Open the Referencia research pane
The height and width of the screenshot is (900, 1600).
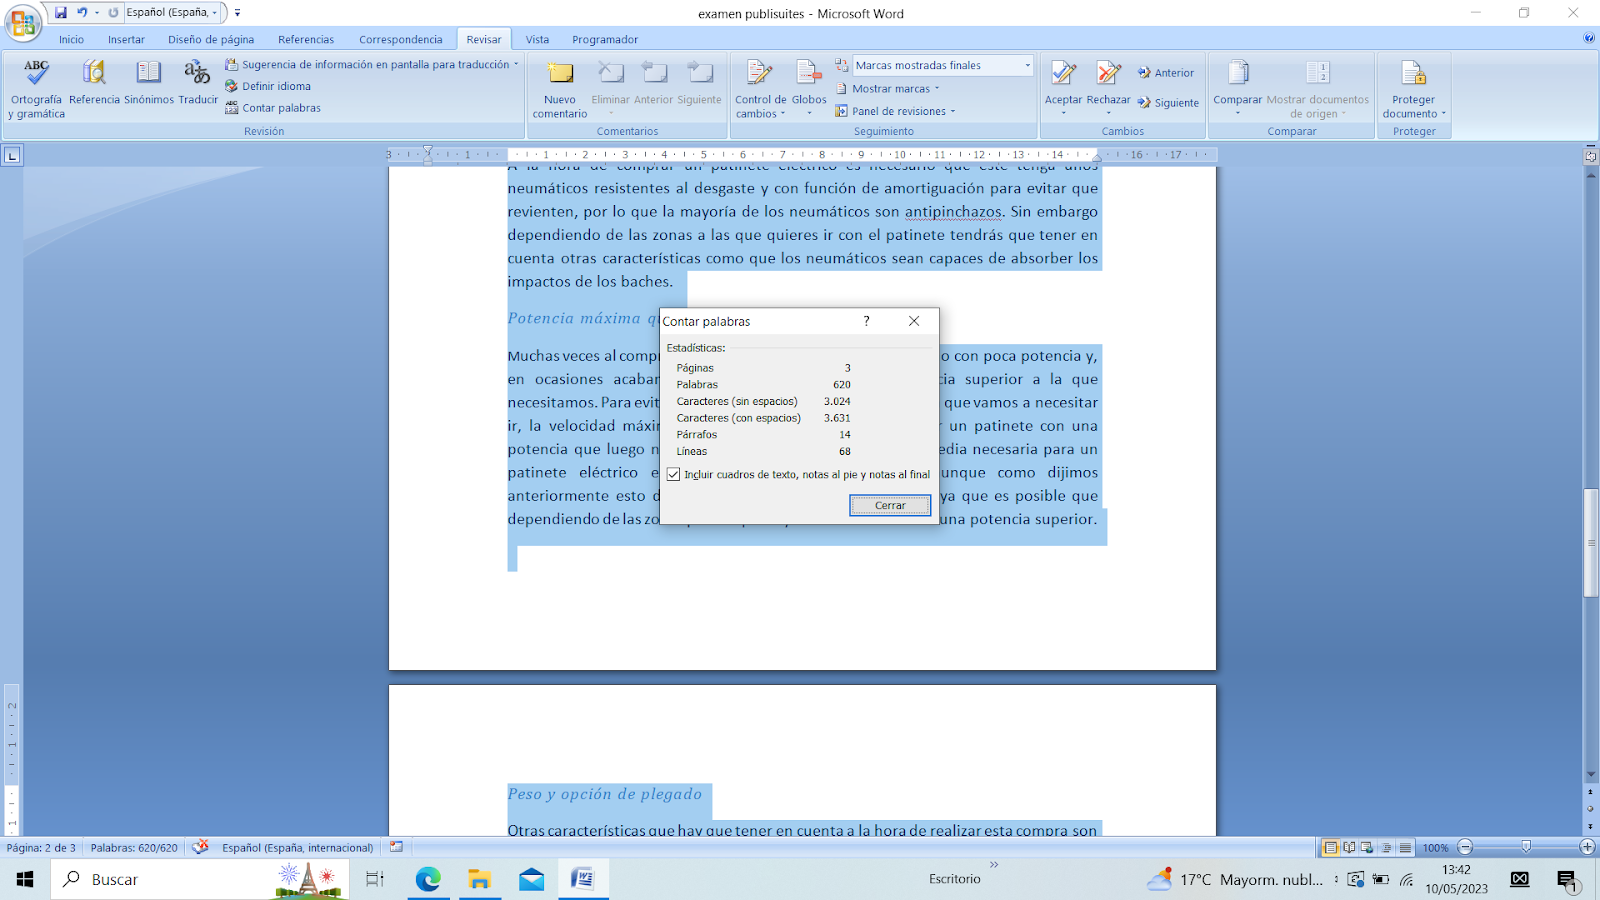click(94, 82)
